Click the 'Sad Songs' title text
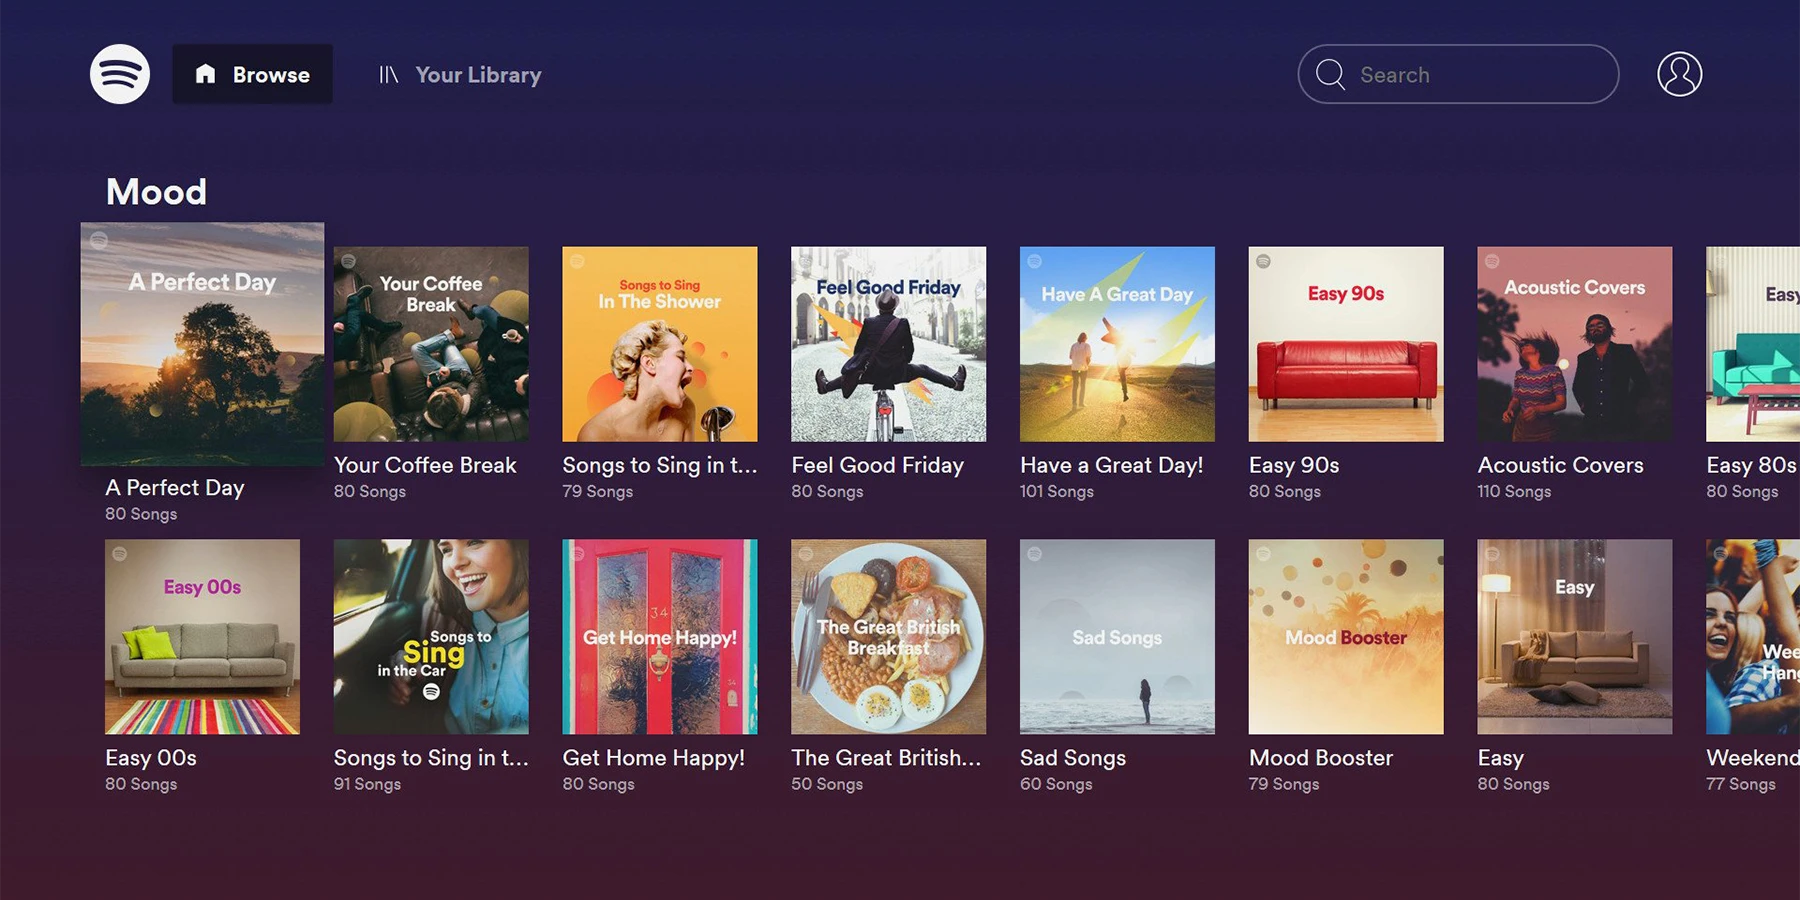 (x=1073, y=758)
